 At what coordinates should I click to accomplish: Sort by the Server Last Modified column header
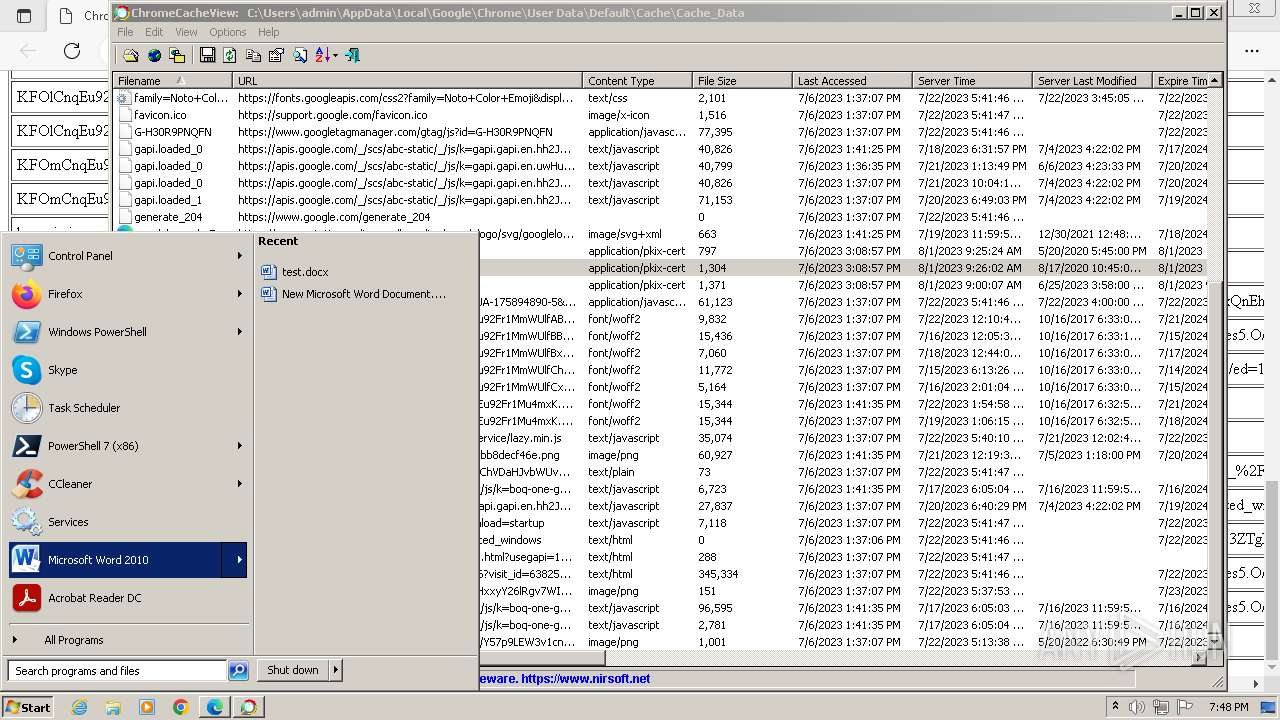1092,81
